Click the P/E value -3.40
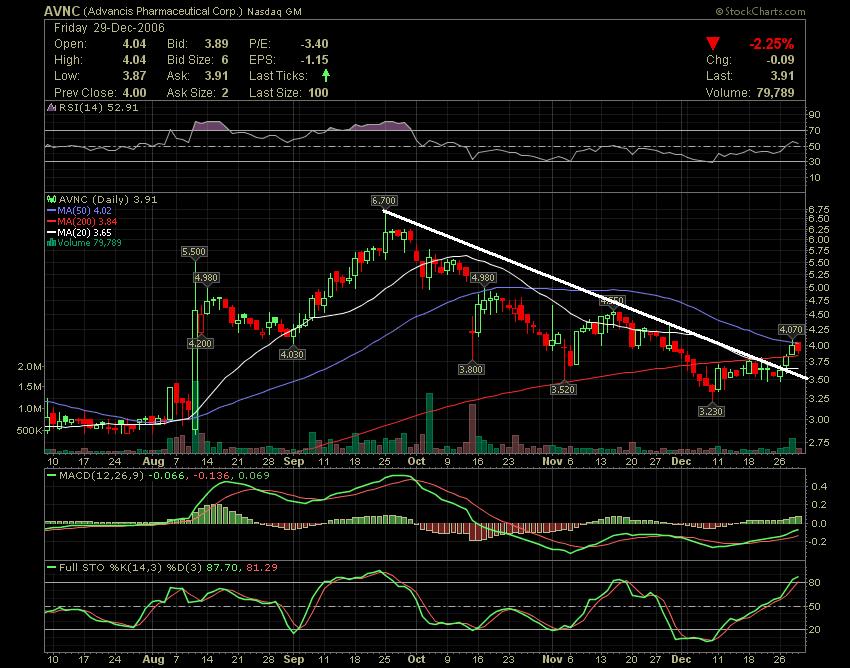850x668 pixels. (x=314, y=44)
